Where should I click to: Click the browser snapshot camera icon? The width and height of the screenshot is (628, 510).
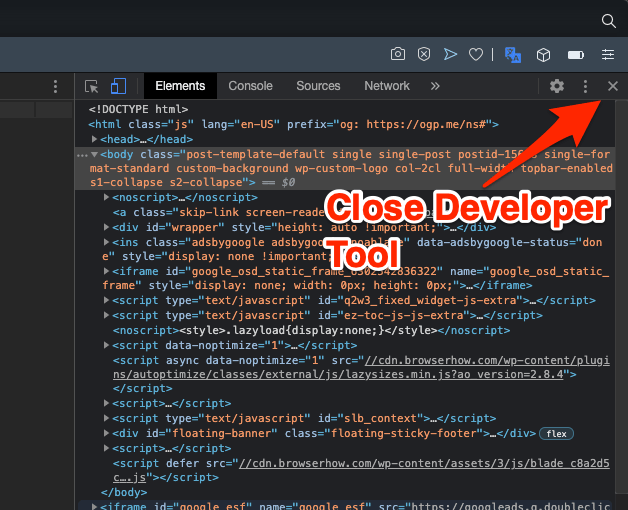pos(397,54)
